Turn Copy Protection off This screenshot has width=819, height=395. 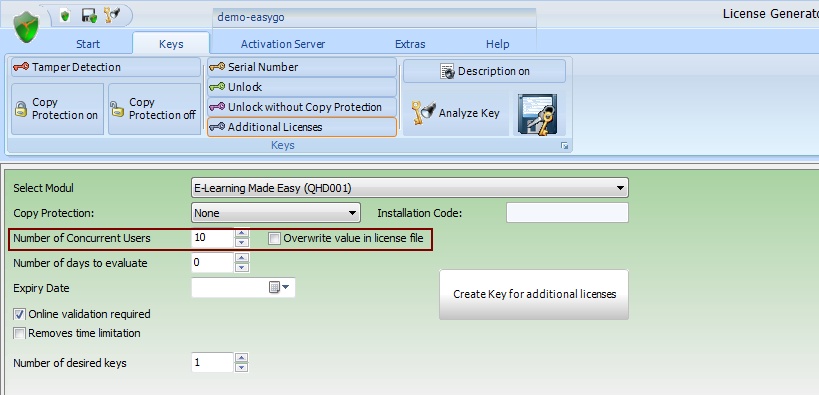pos(155,109)
